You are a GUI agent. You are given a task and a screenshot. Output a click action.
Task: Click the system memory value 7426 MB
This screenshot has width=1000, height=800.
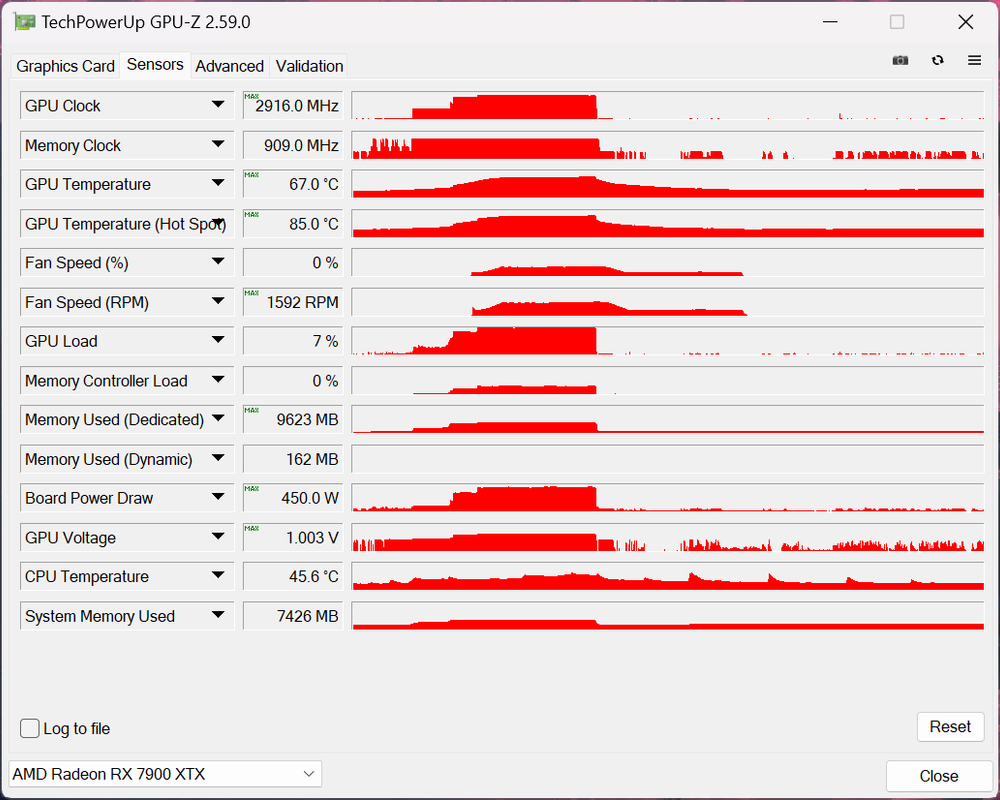(293, 616)
